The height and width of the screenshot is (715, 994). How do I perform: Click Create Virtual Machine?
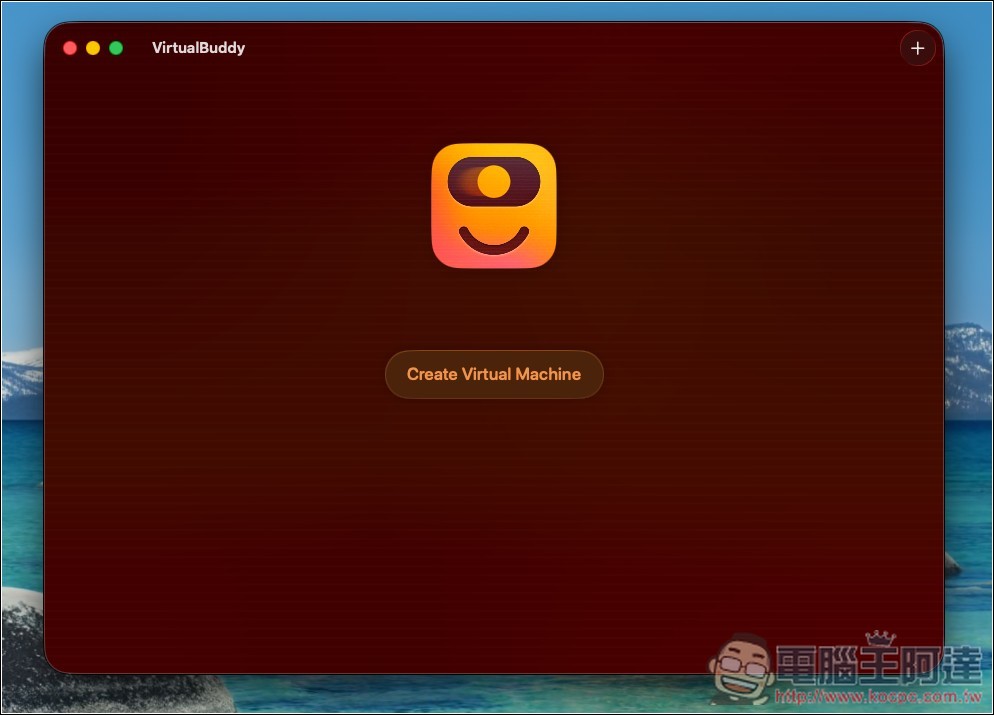tap(494, 374)
